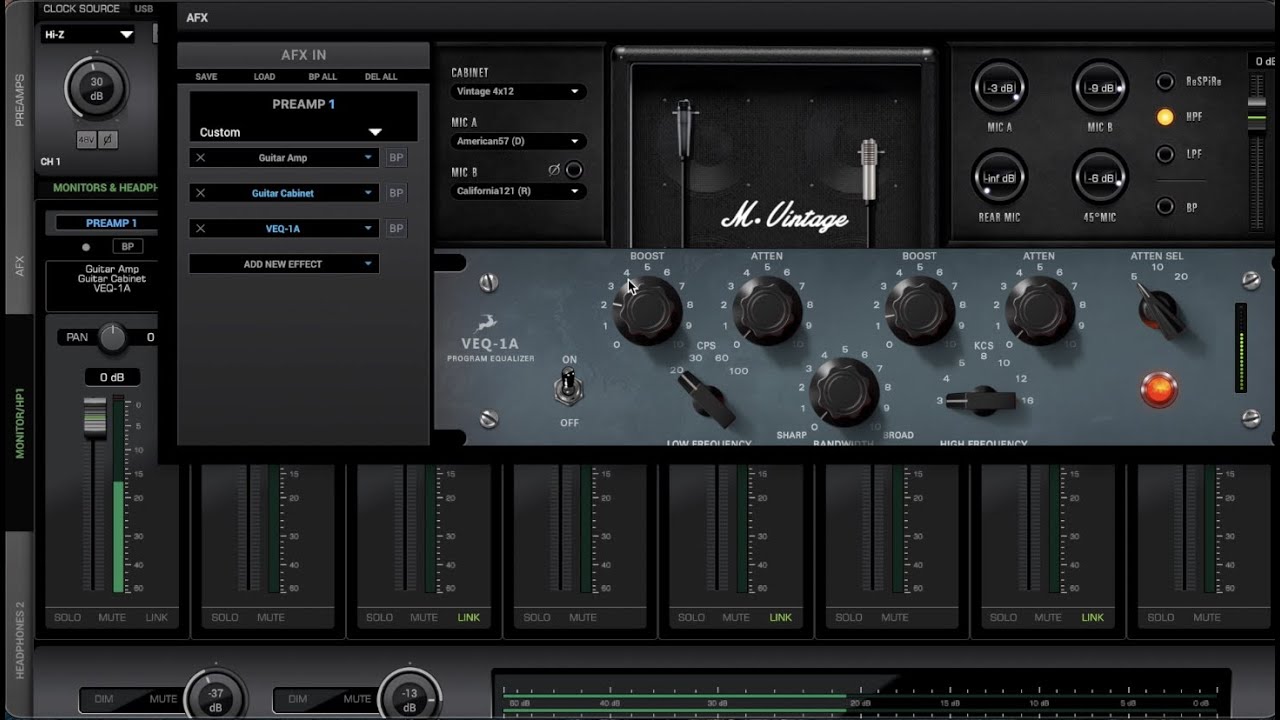The width and height of the screenshot is (1280, 720).
Task: Select the cabinet BP radio button
Action: [1165, 207]
